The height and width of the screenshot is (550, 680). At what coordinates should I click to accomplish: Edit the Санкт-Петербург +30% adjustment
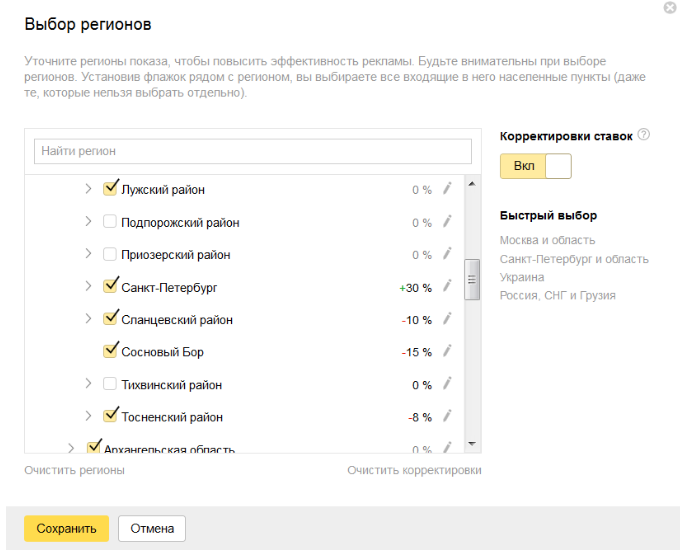[447, 287]
